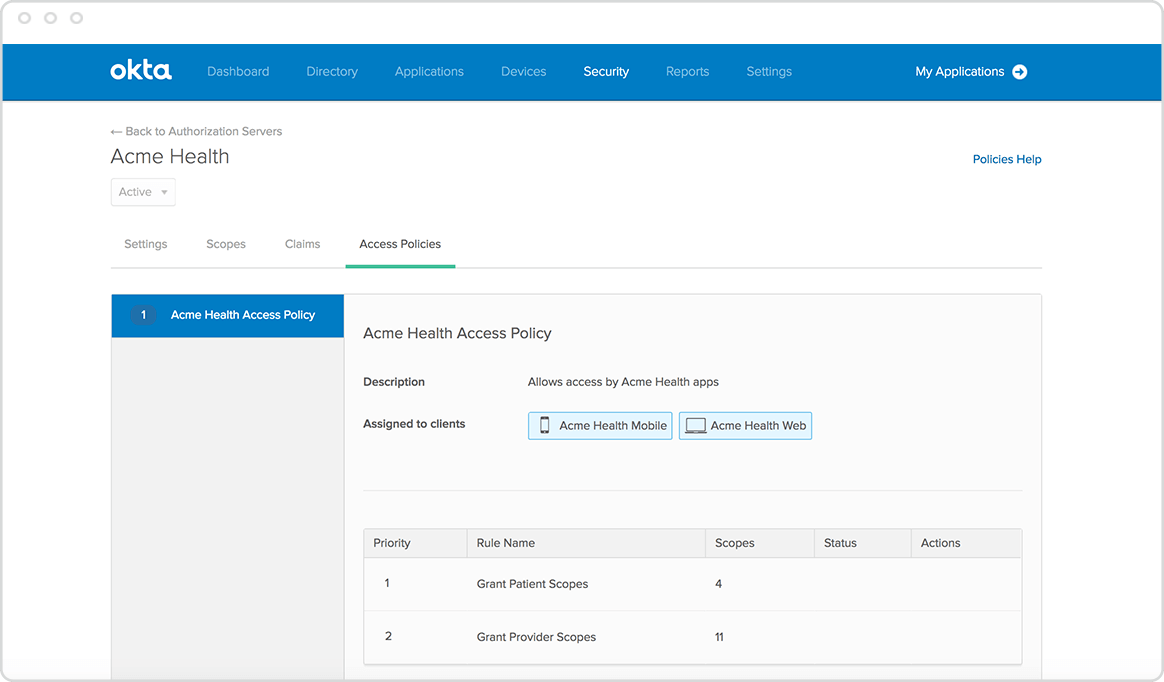Screen dimensions: 1164x682
Task: Open the Policies Help link
Action: point(1007,159)
